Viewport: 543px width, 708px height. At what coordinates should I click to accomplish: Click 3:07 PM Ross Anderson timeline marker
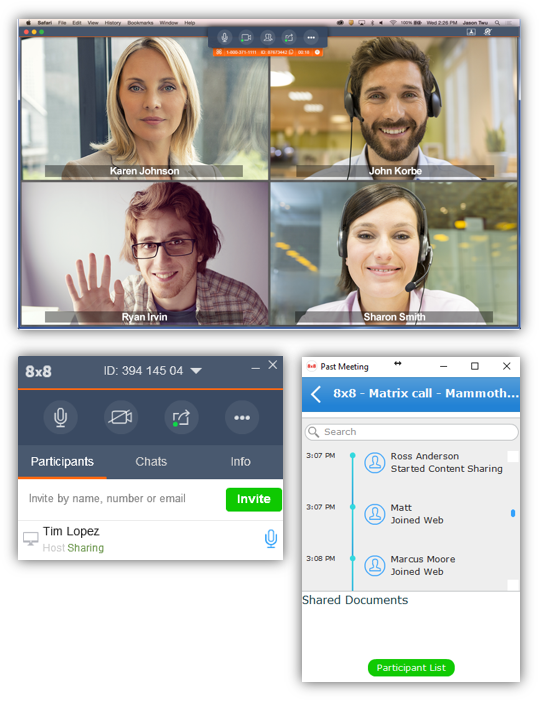click(353, 456)
